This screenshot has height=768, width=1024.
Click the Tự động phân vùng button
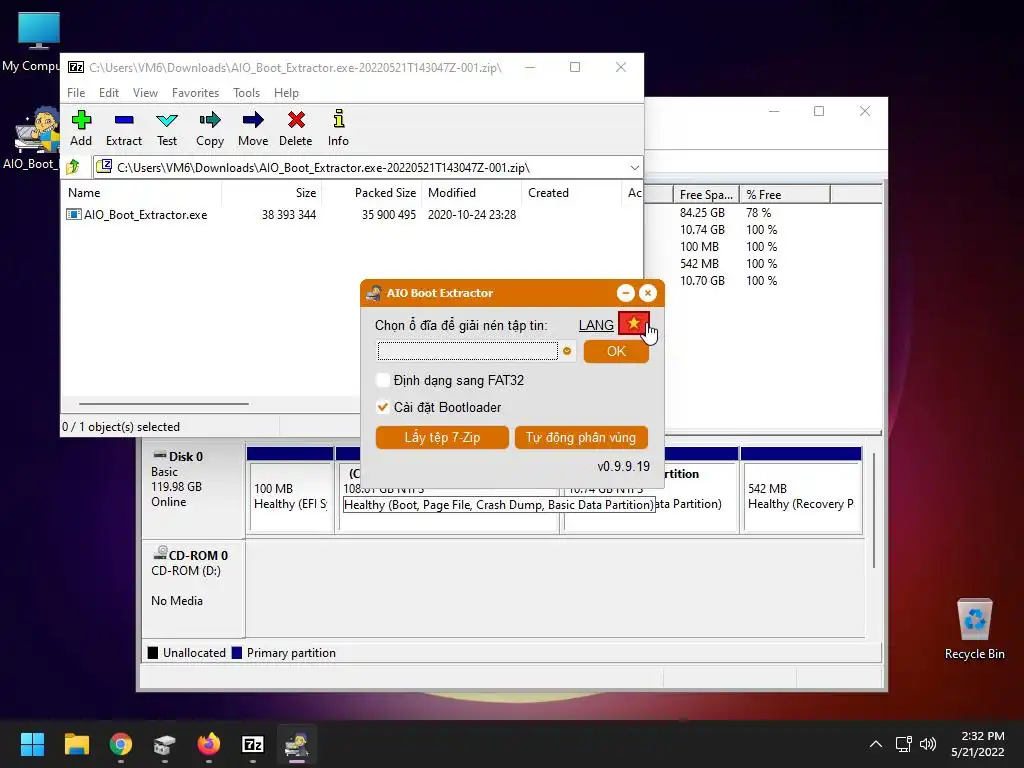[581, 438]
